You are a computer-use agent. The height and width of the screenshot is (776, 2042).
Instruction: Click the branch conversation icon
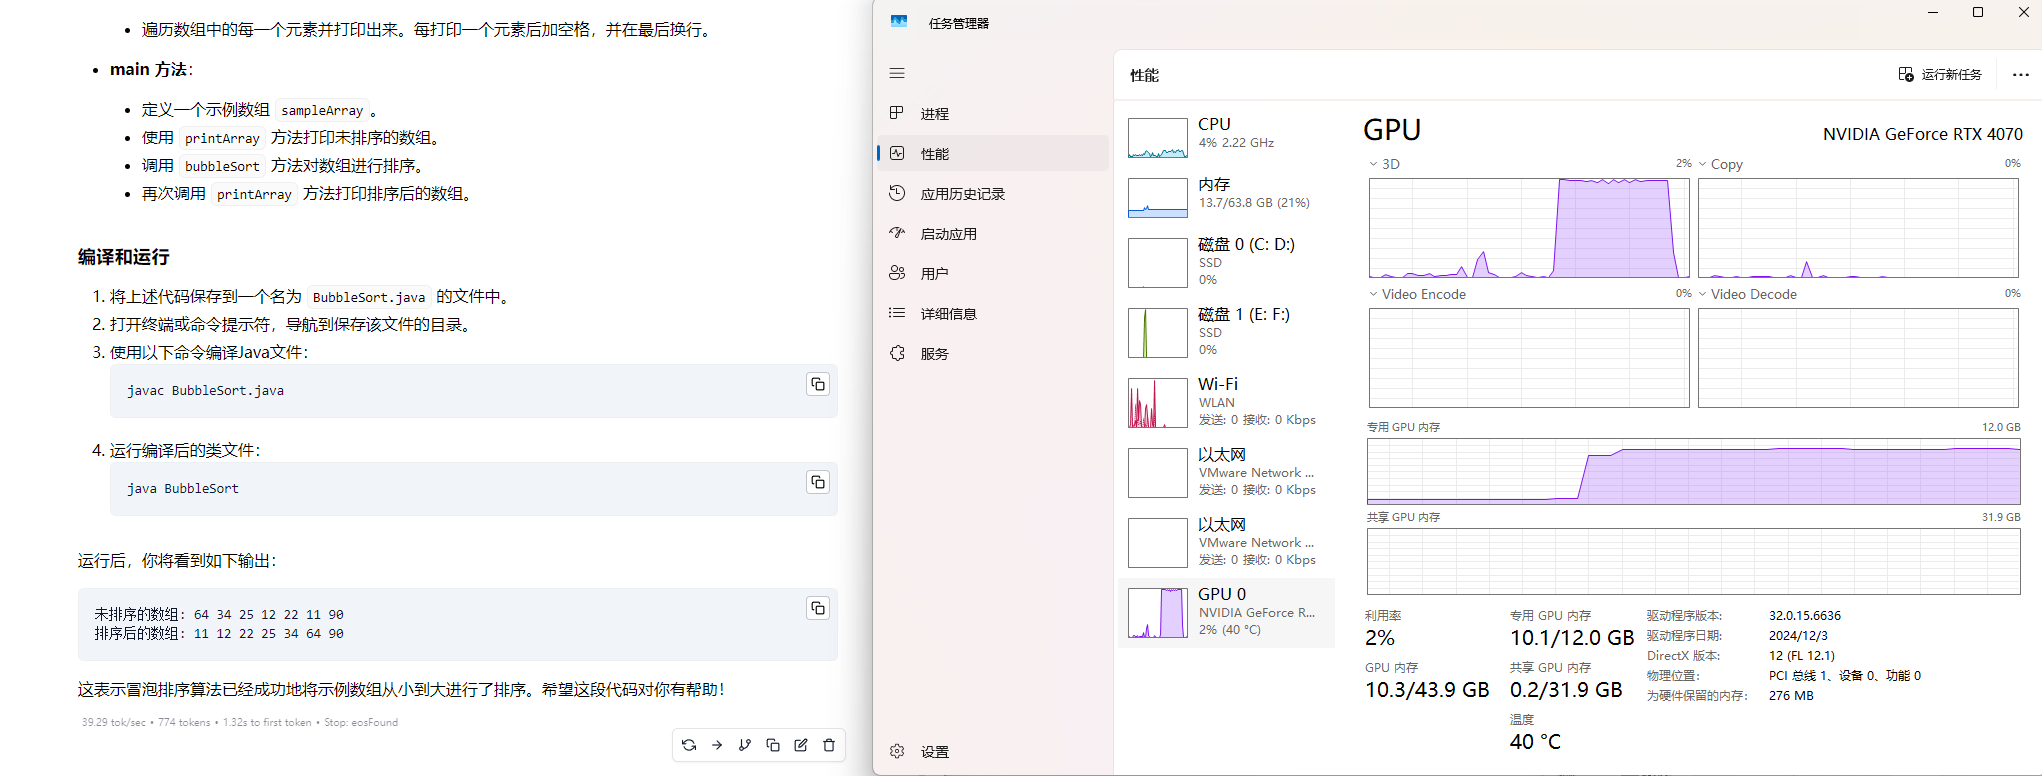click(x=745, y=745)
